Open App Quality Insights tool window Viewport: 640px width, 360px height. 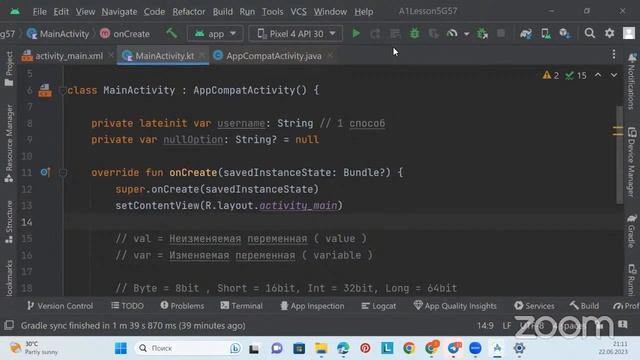tap(455, 306)
